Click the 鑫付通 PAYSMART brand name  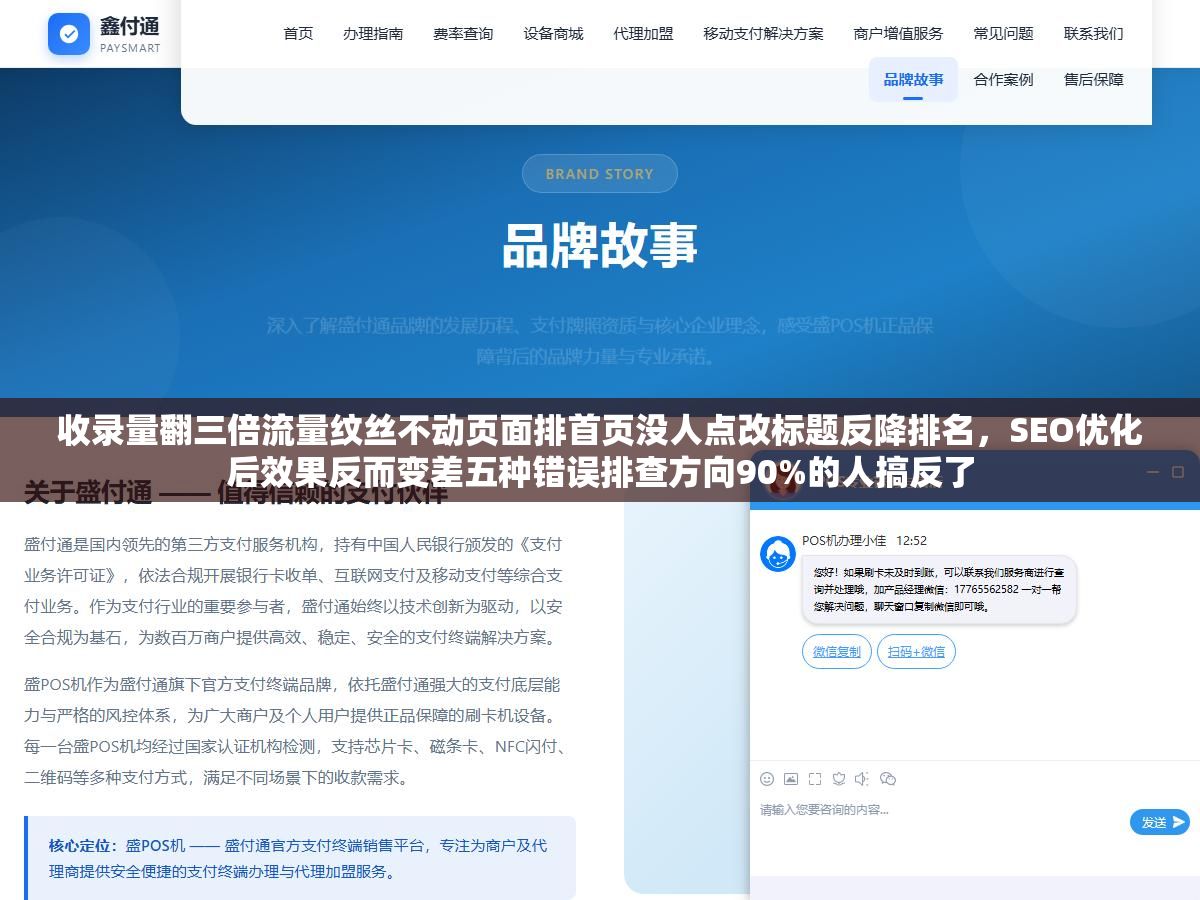coord(130,34)
